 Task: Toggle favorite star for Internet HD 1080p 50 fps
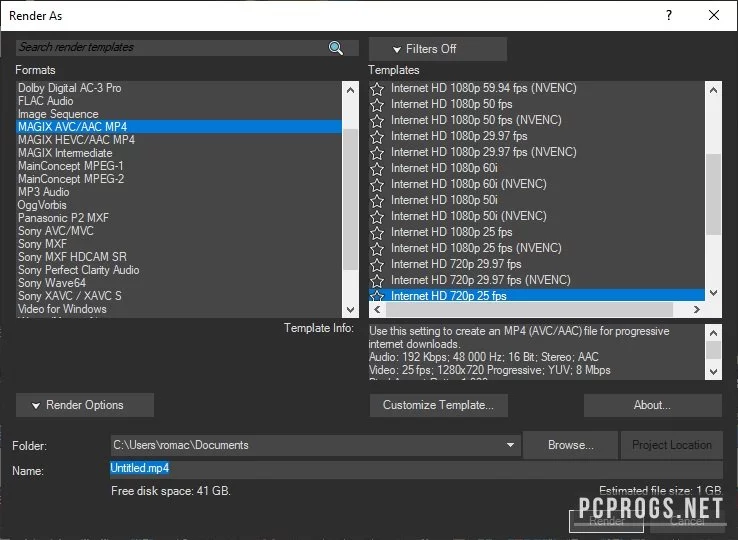tap(377, 105)
